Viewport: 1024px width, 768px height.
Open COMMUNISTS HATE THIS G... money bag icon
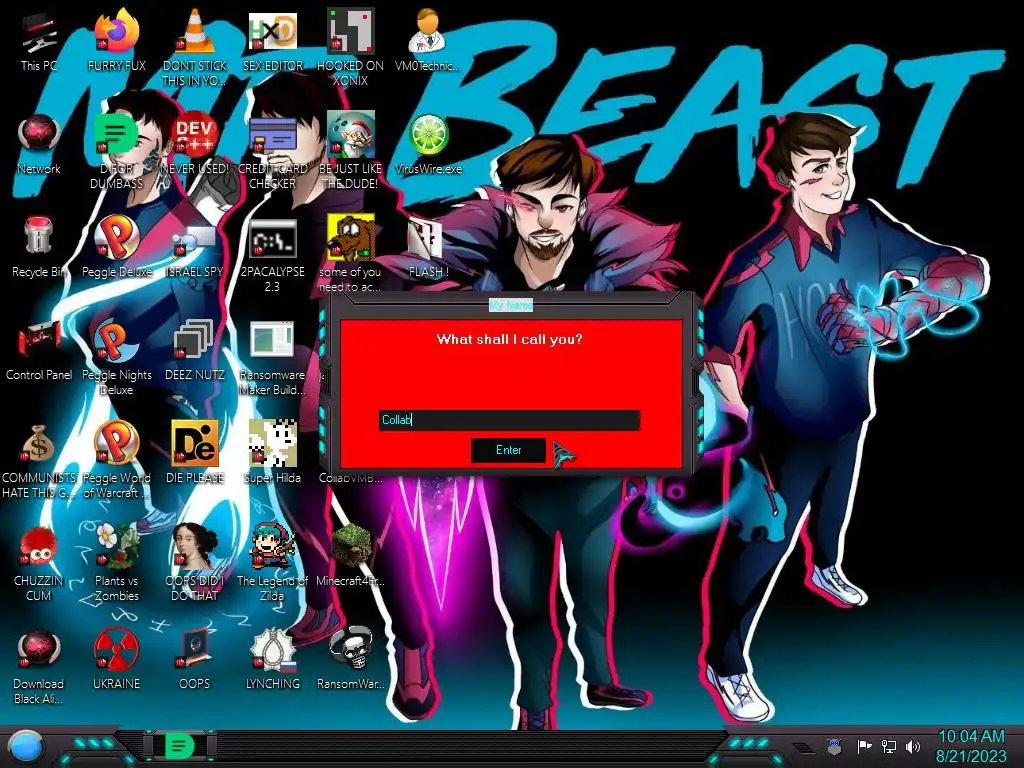pos(39,444)
